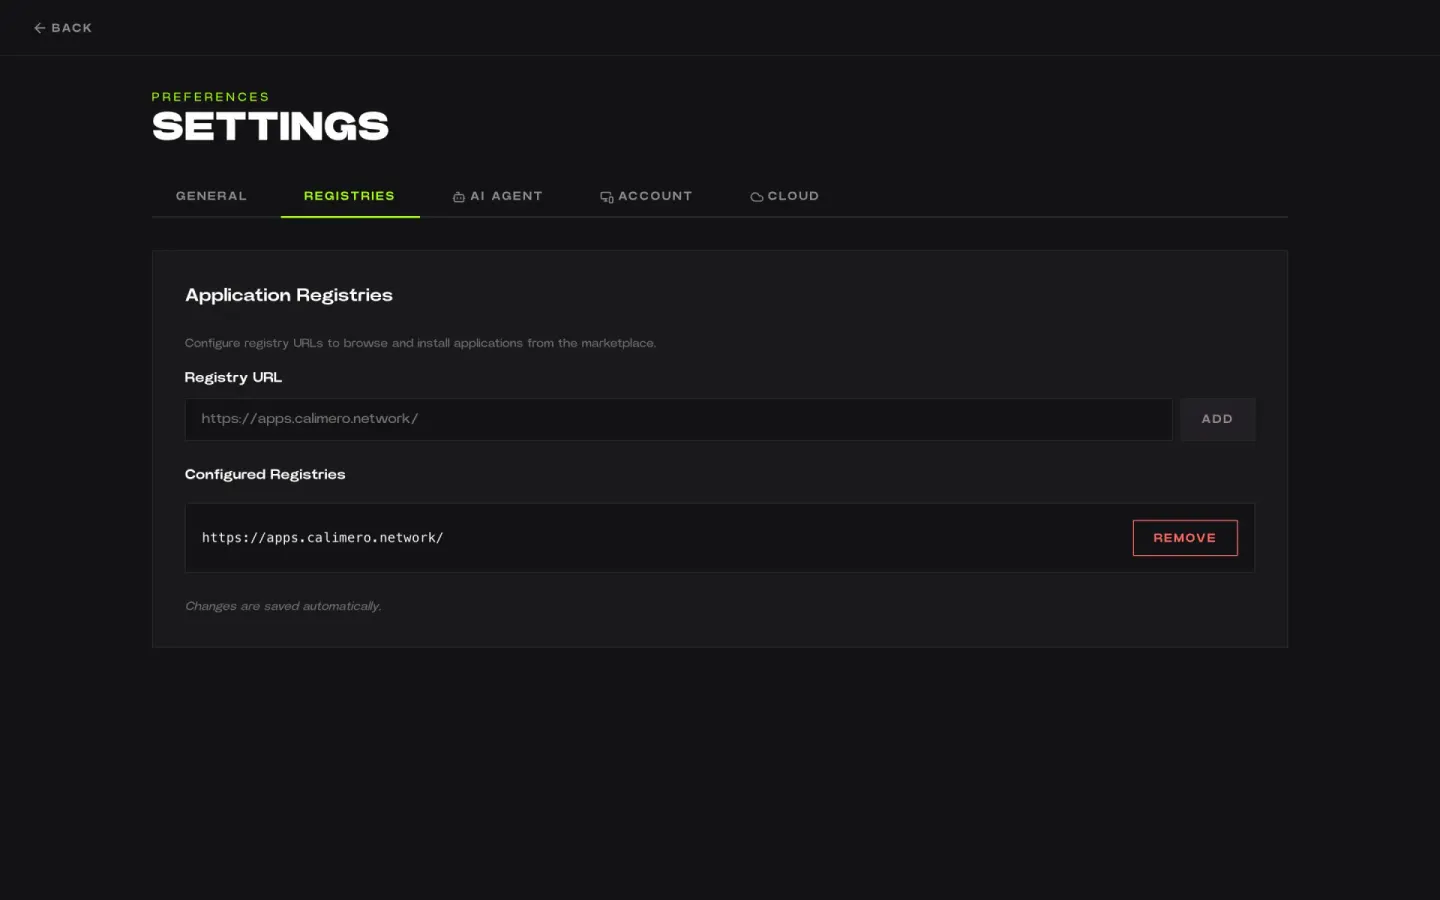Click the 'Configured Registries' label
1440x900 pixels.
click(x=265, y=474)
